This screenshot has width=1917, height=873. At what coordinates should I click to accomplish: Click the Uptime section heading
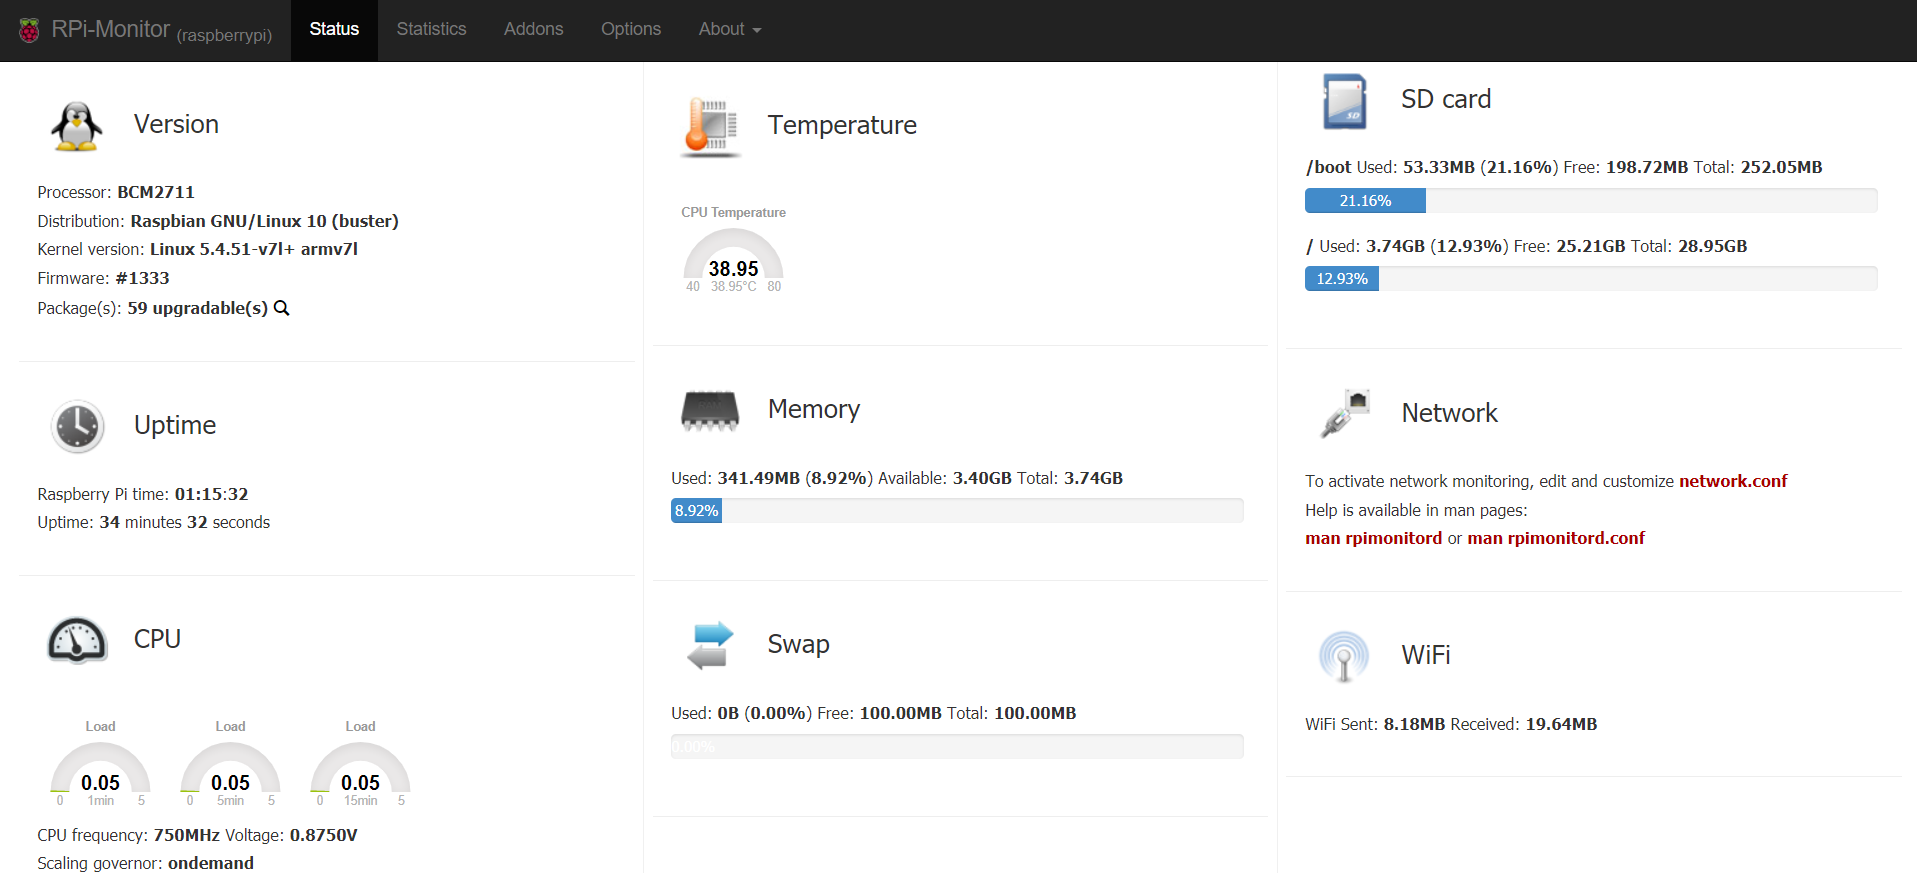pos(175,425)
